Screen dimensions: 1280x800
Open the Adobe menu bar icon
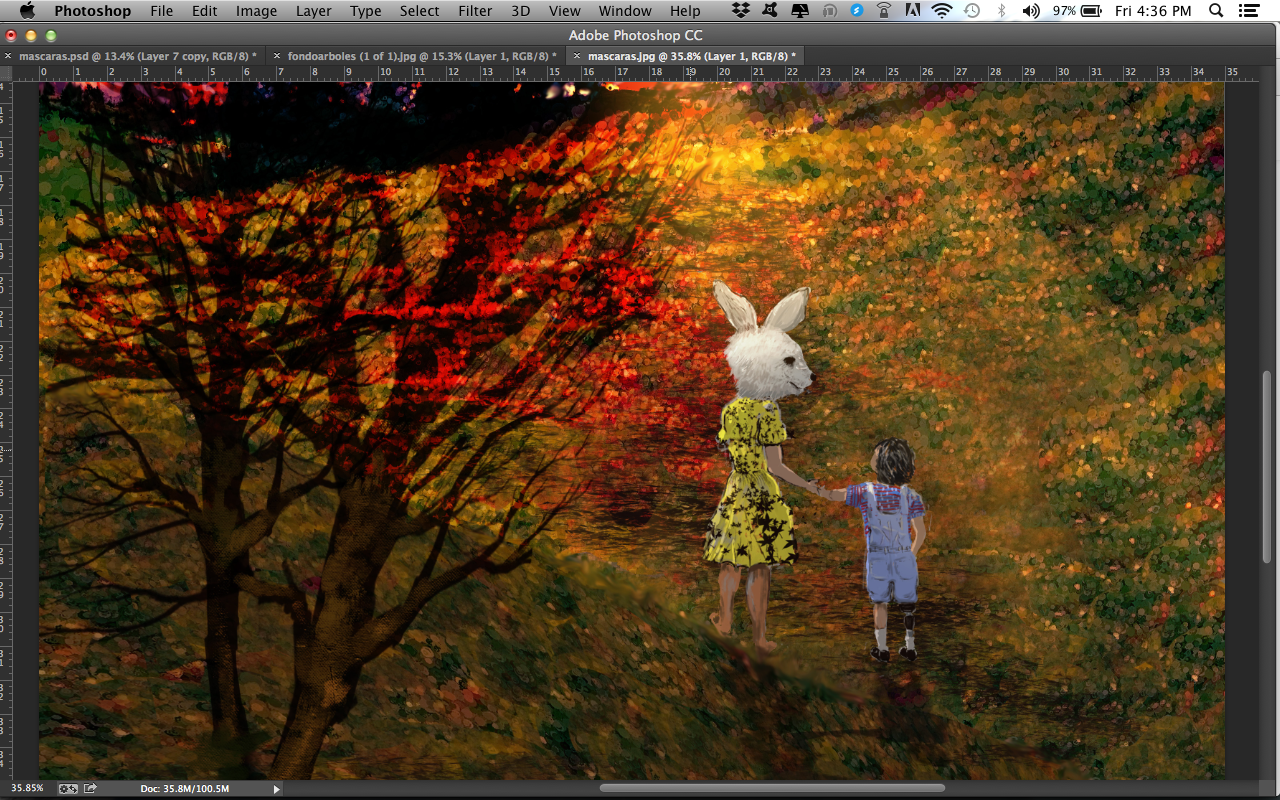(x=912, y=11)
